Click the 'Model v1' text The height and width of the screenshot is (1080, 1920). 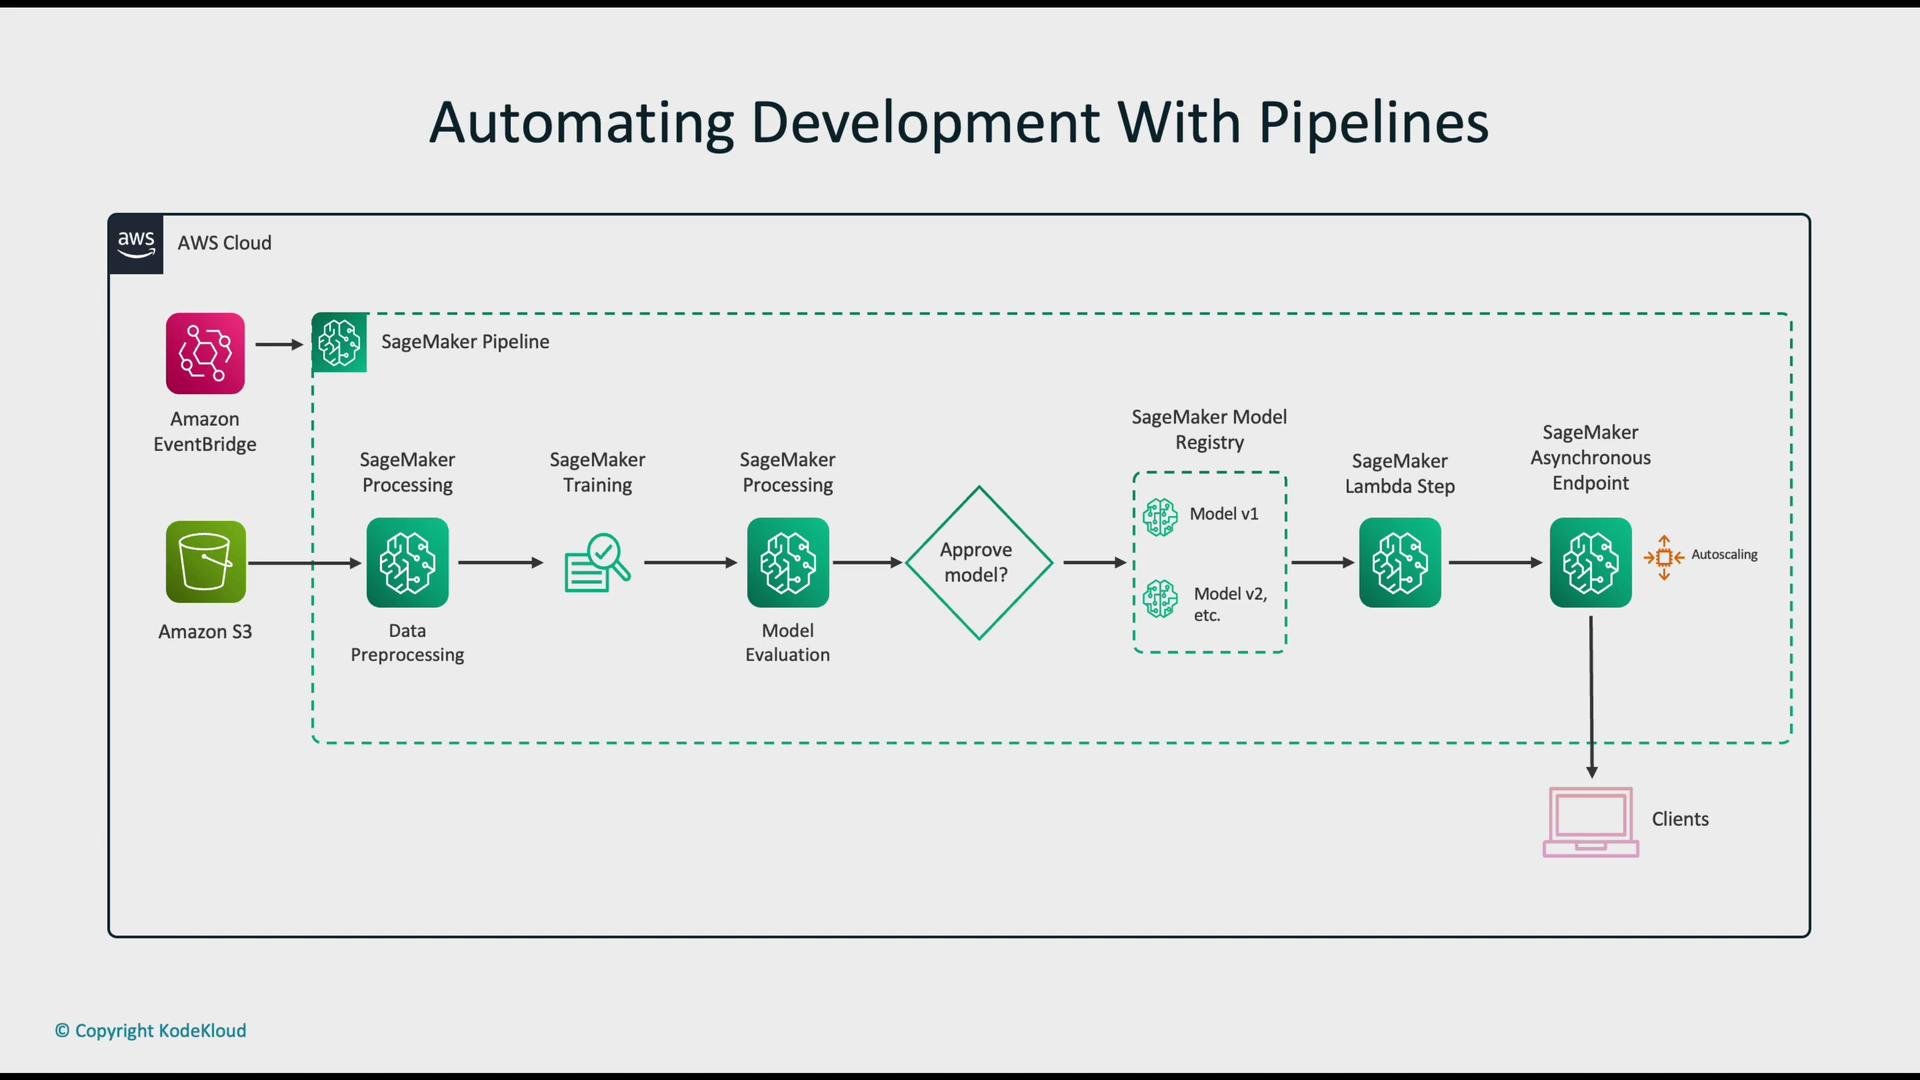[1224, 514]
